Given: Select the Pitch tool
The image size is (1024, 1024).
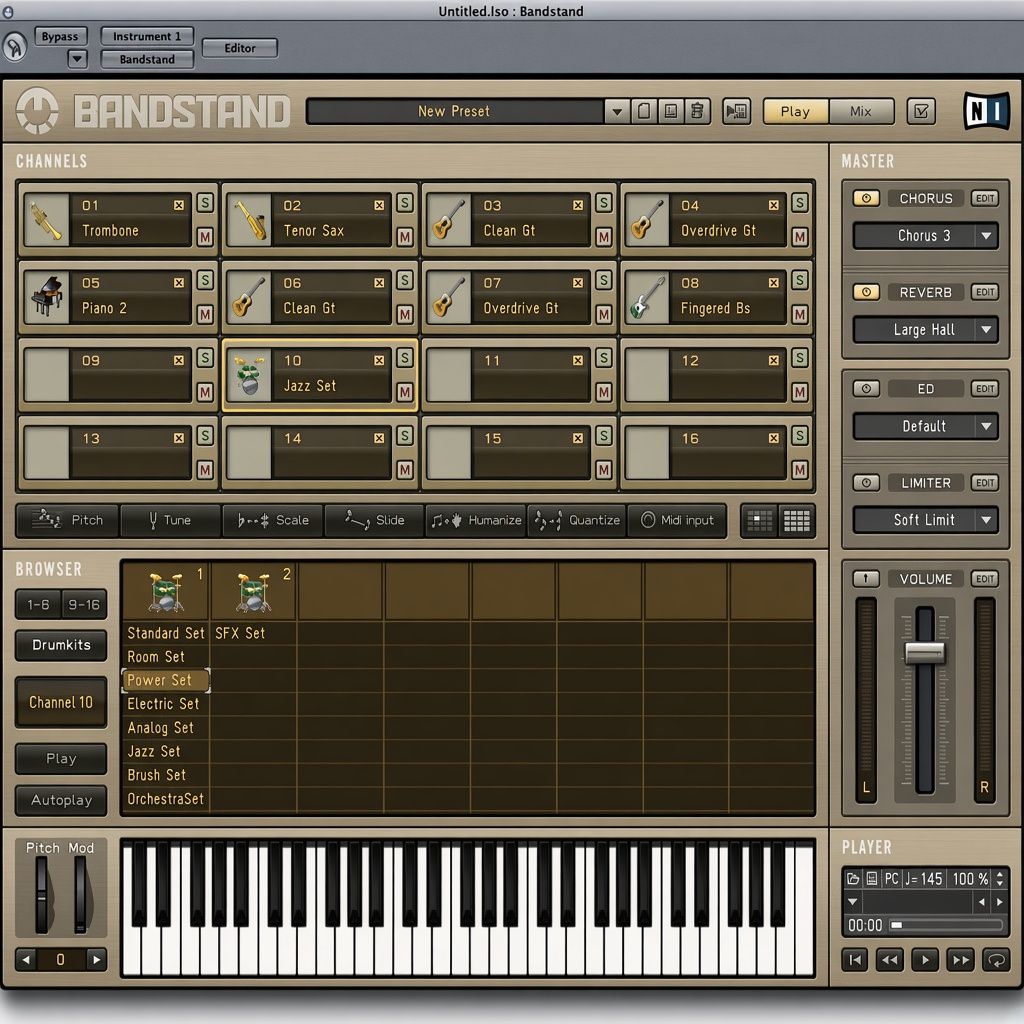Looking at the screenshot, I should point(67,520).
